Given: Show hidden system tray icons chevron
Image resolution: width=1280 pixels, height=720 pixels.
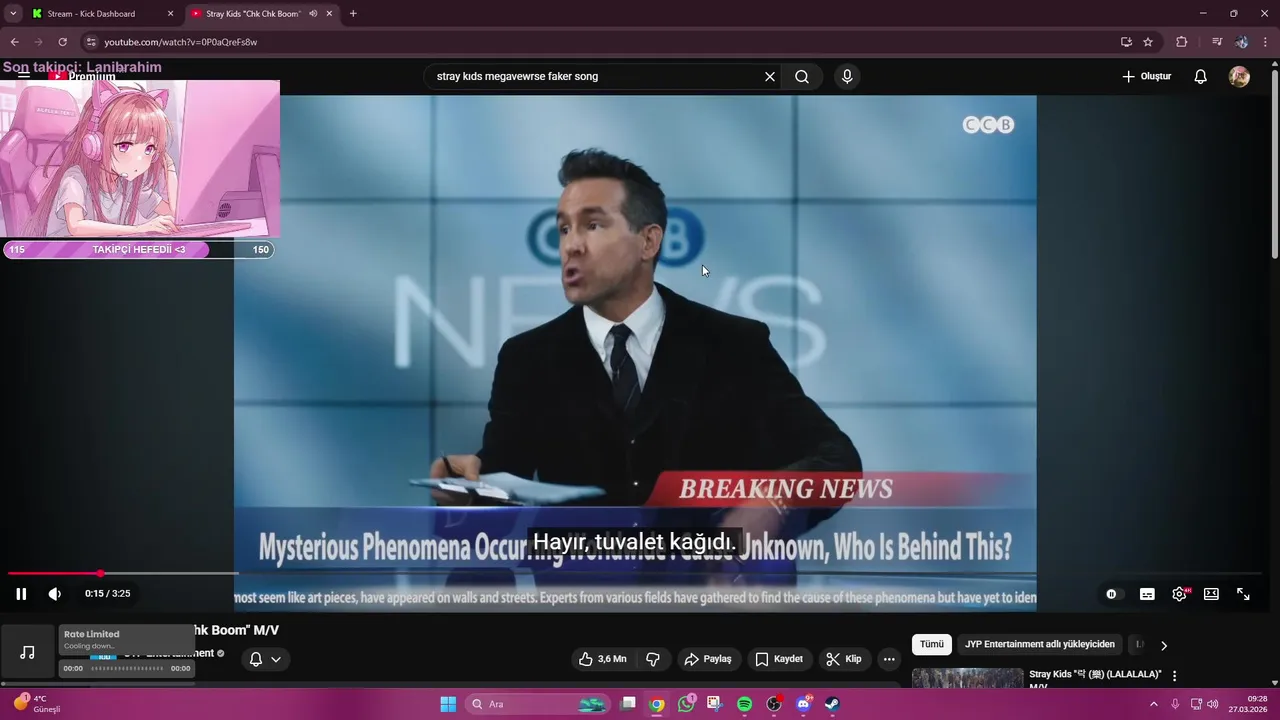Looking at the screenshot, I should click(x=1153, y=704).
